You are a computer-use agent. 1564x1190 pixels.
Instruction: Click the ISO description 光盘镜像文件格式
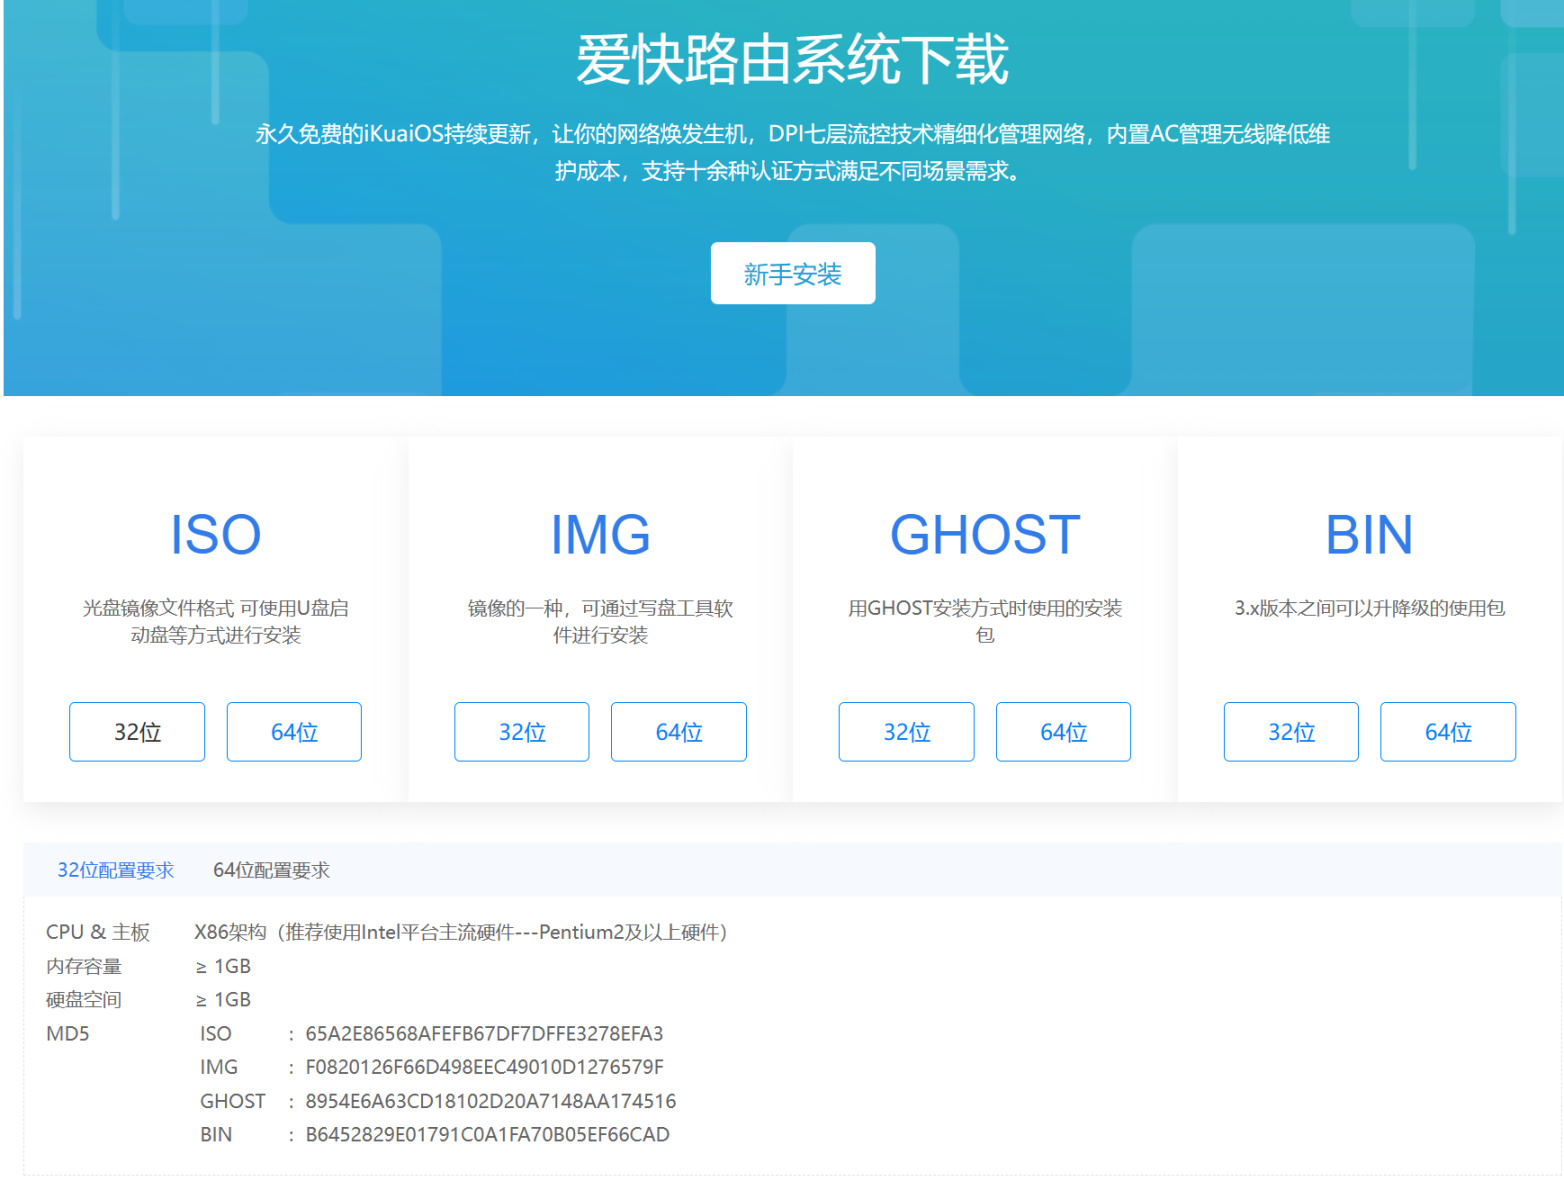click(216, 621)
